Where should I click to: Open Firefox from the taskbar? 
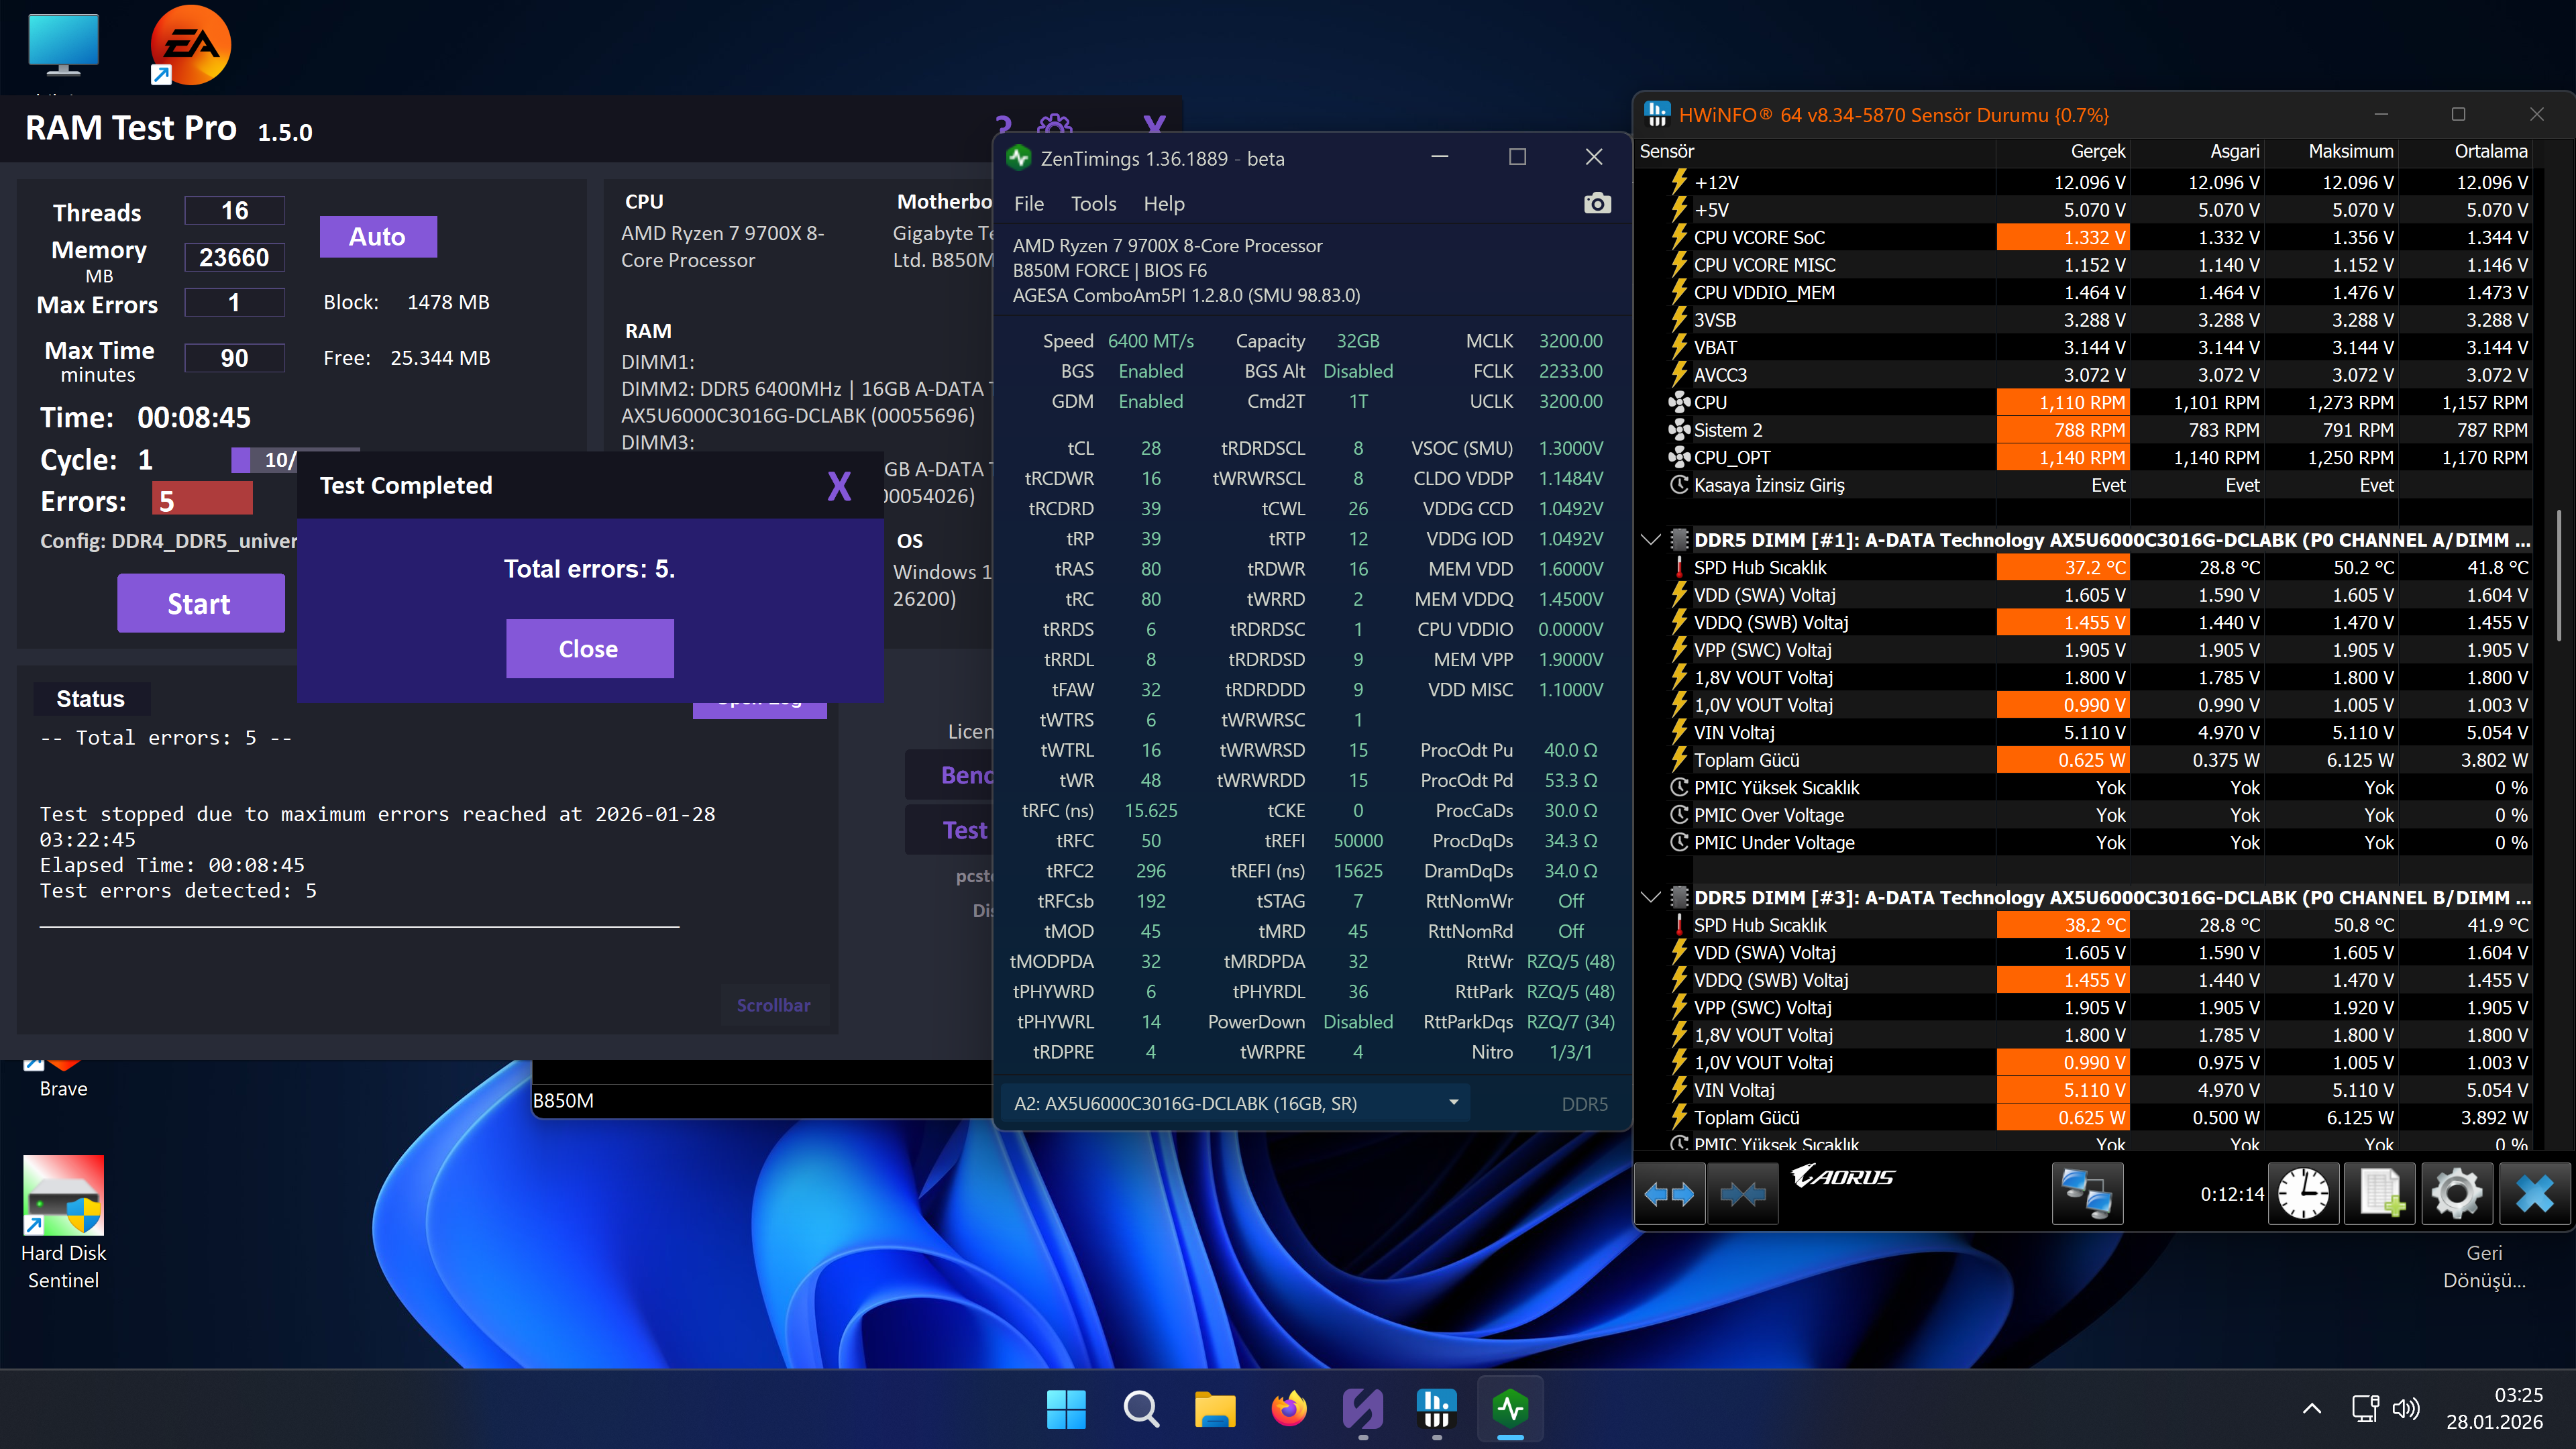point(1289,1410)
